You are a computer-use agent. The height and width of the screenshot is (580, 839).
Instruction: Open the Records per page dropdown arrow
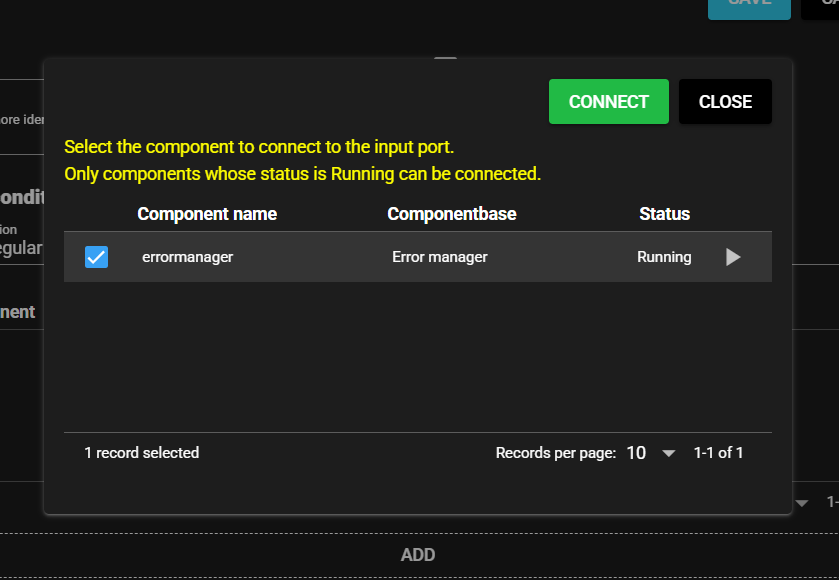click(x=669, y=453)
